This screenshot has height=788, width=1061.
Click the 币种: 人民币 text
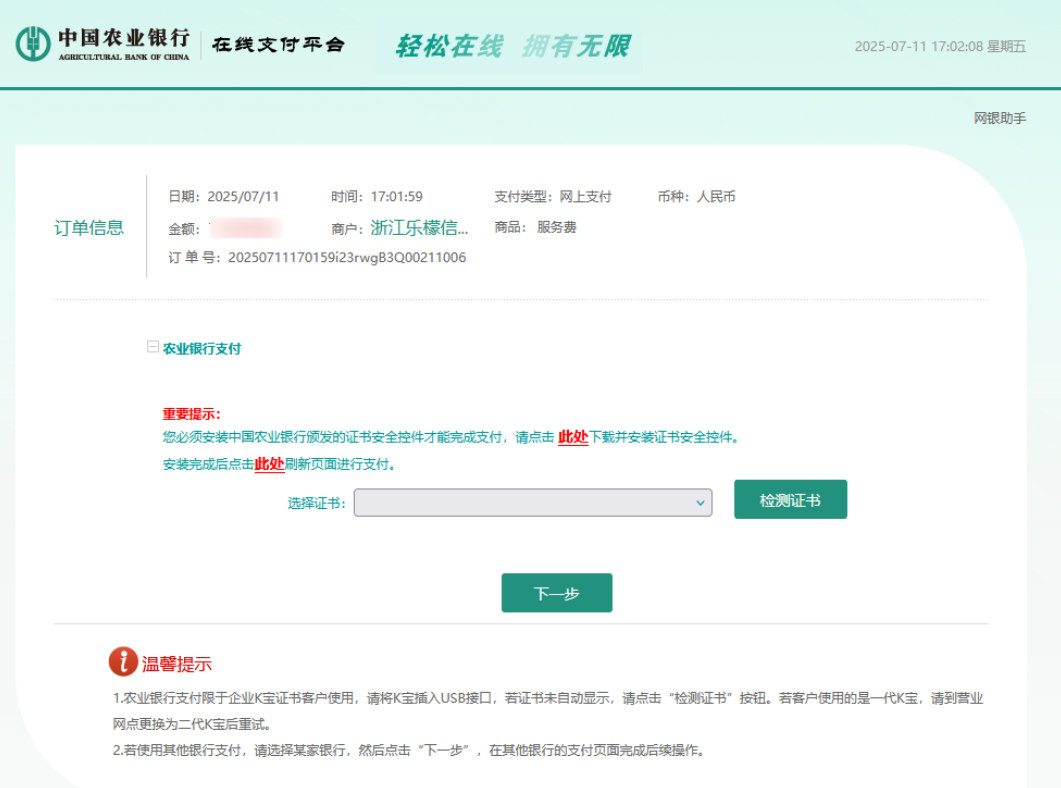tap(696, 197)
